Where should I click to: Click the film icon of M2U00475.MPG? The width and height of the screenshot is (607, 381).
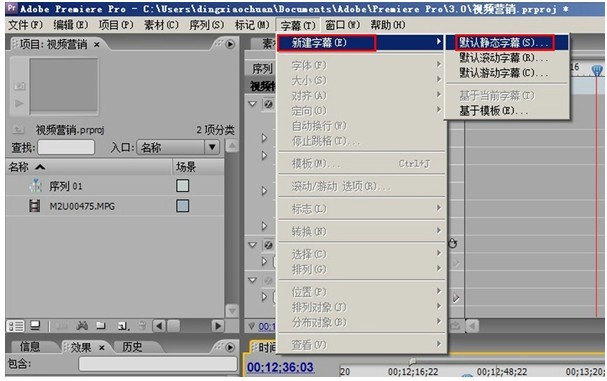[35, 206]
